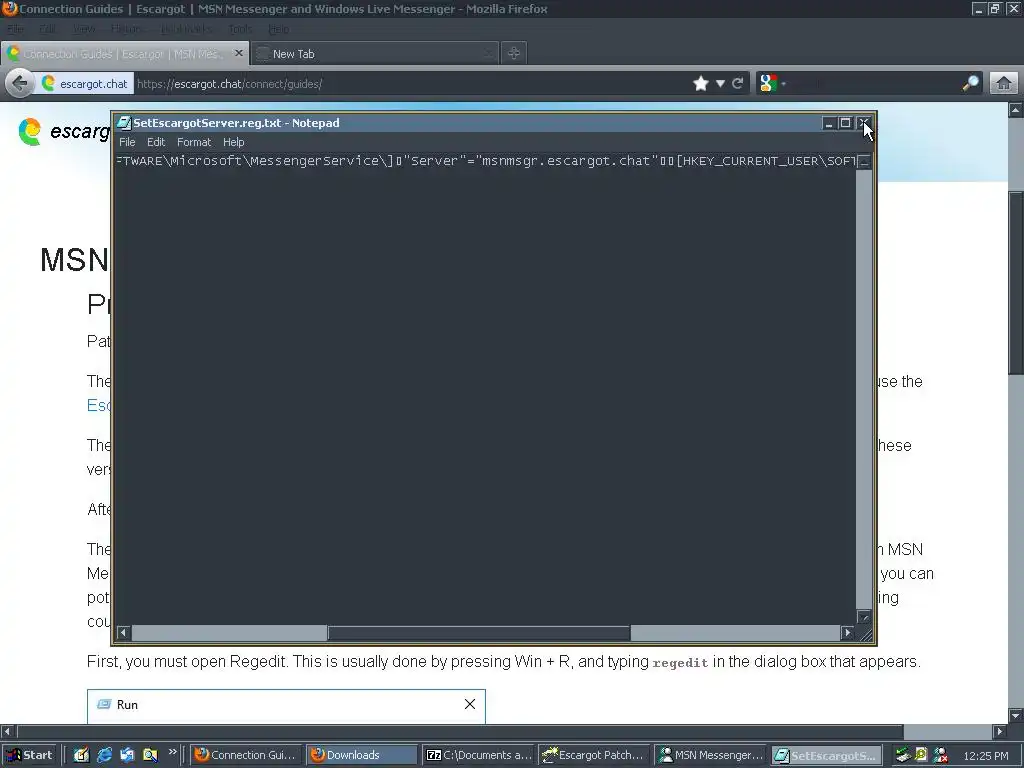Click the network tray icon with red X
Screen dimensions: 1024x768
941,756
